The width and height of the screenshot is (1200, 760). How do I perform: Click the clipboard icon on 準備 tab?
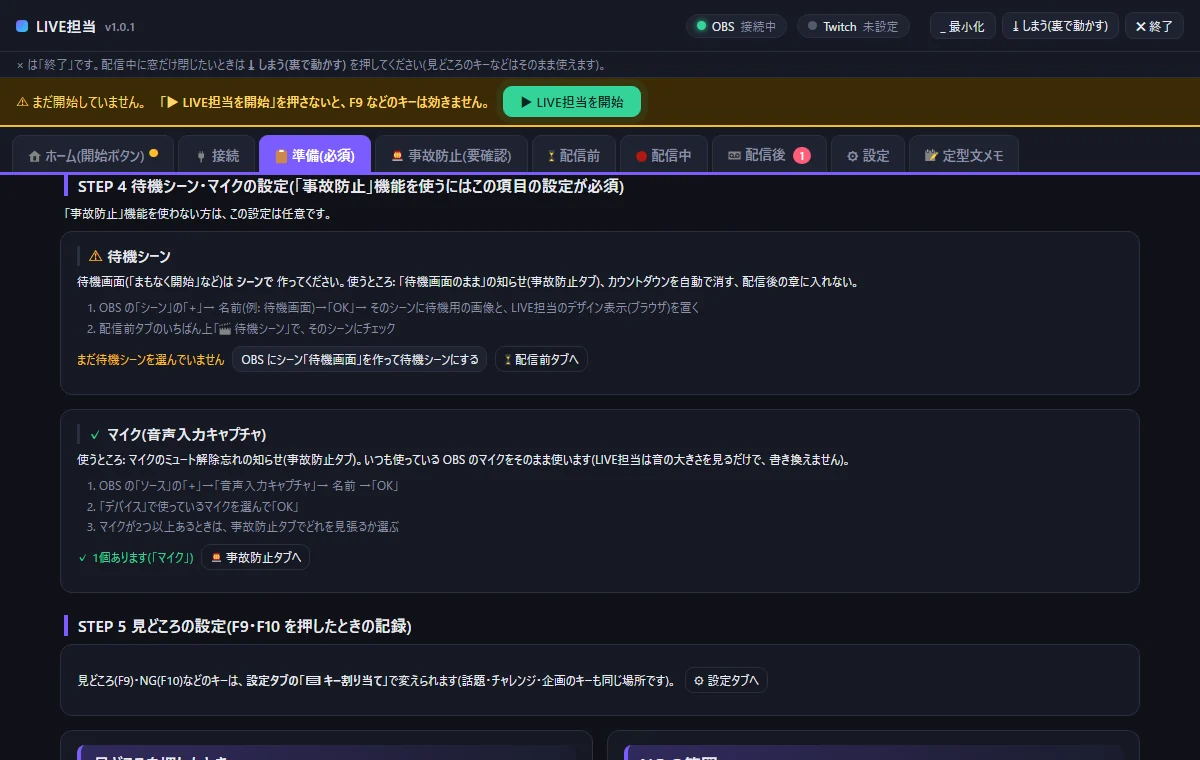pos(281,156)
